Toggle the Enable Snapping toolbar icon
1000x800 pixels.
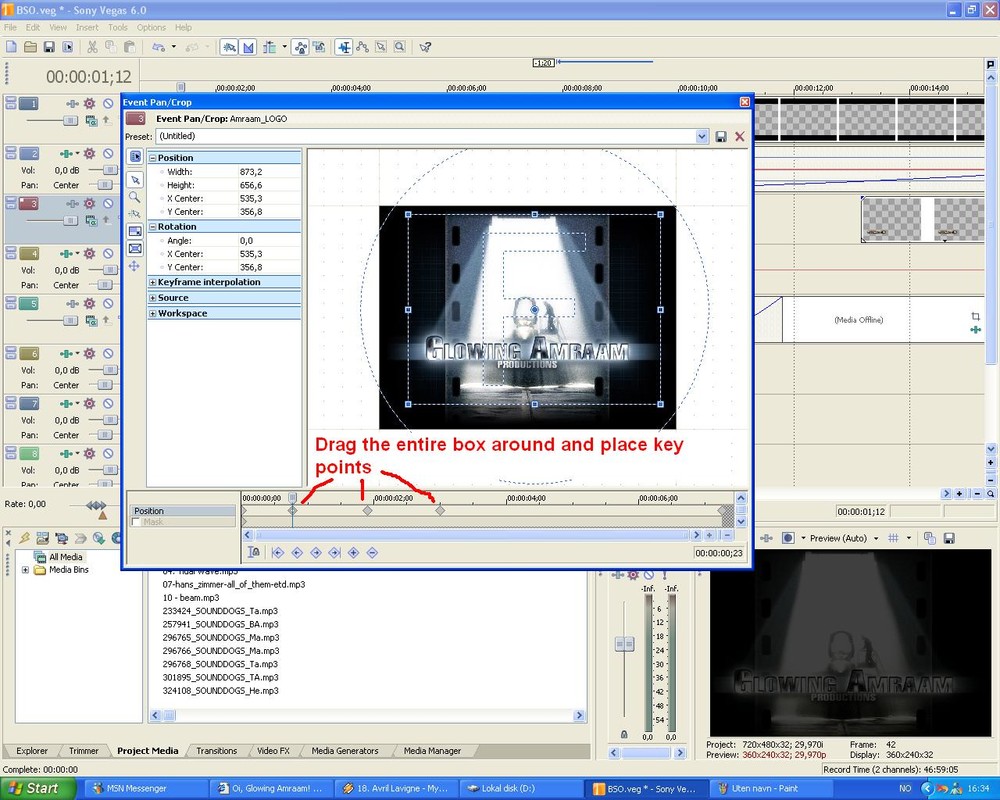click(229, 47)
